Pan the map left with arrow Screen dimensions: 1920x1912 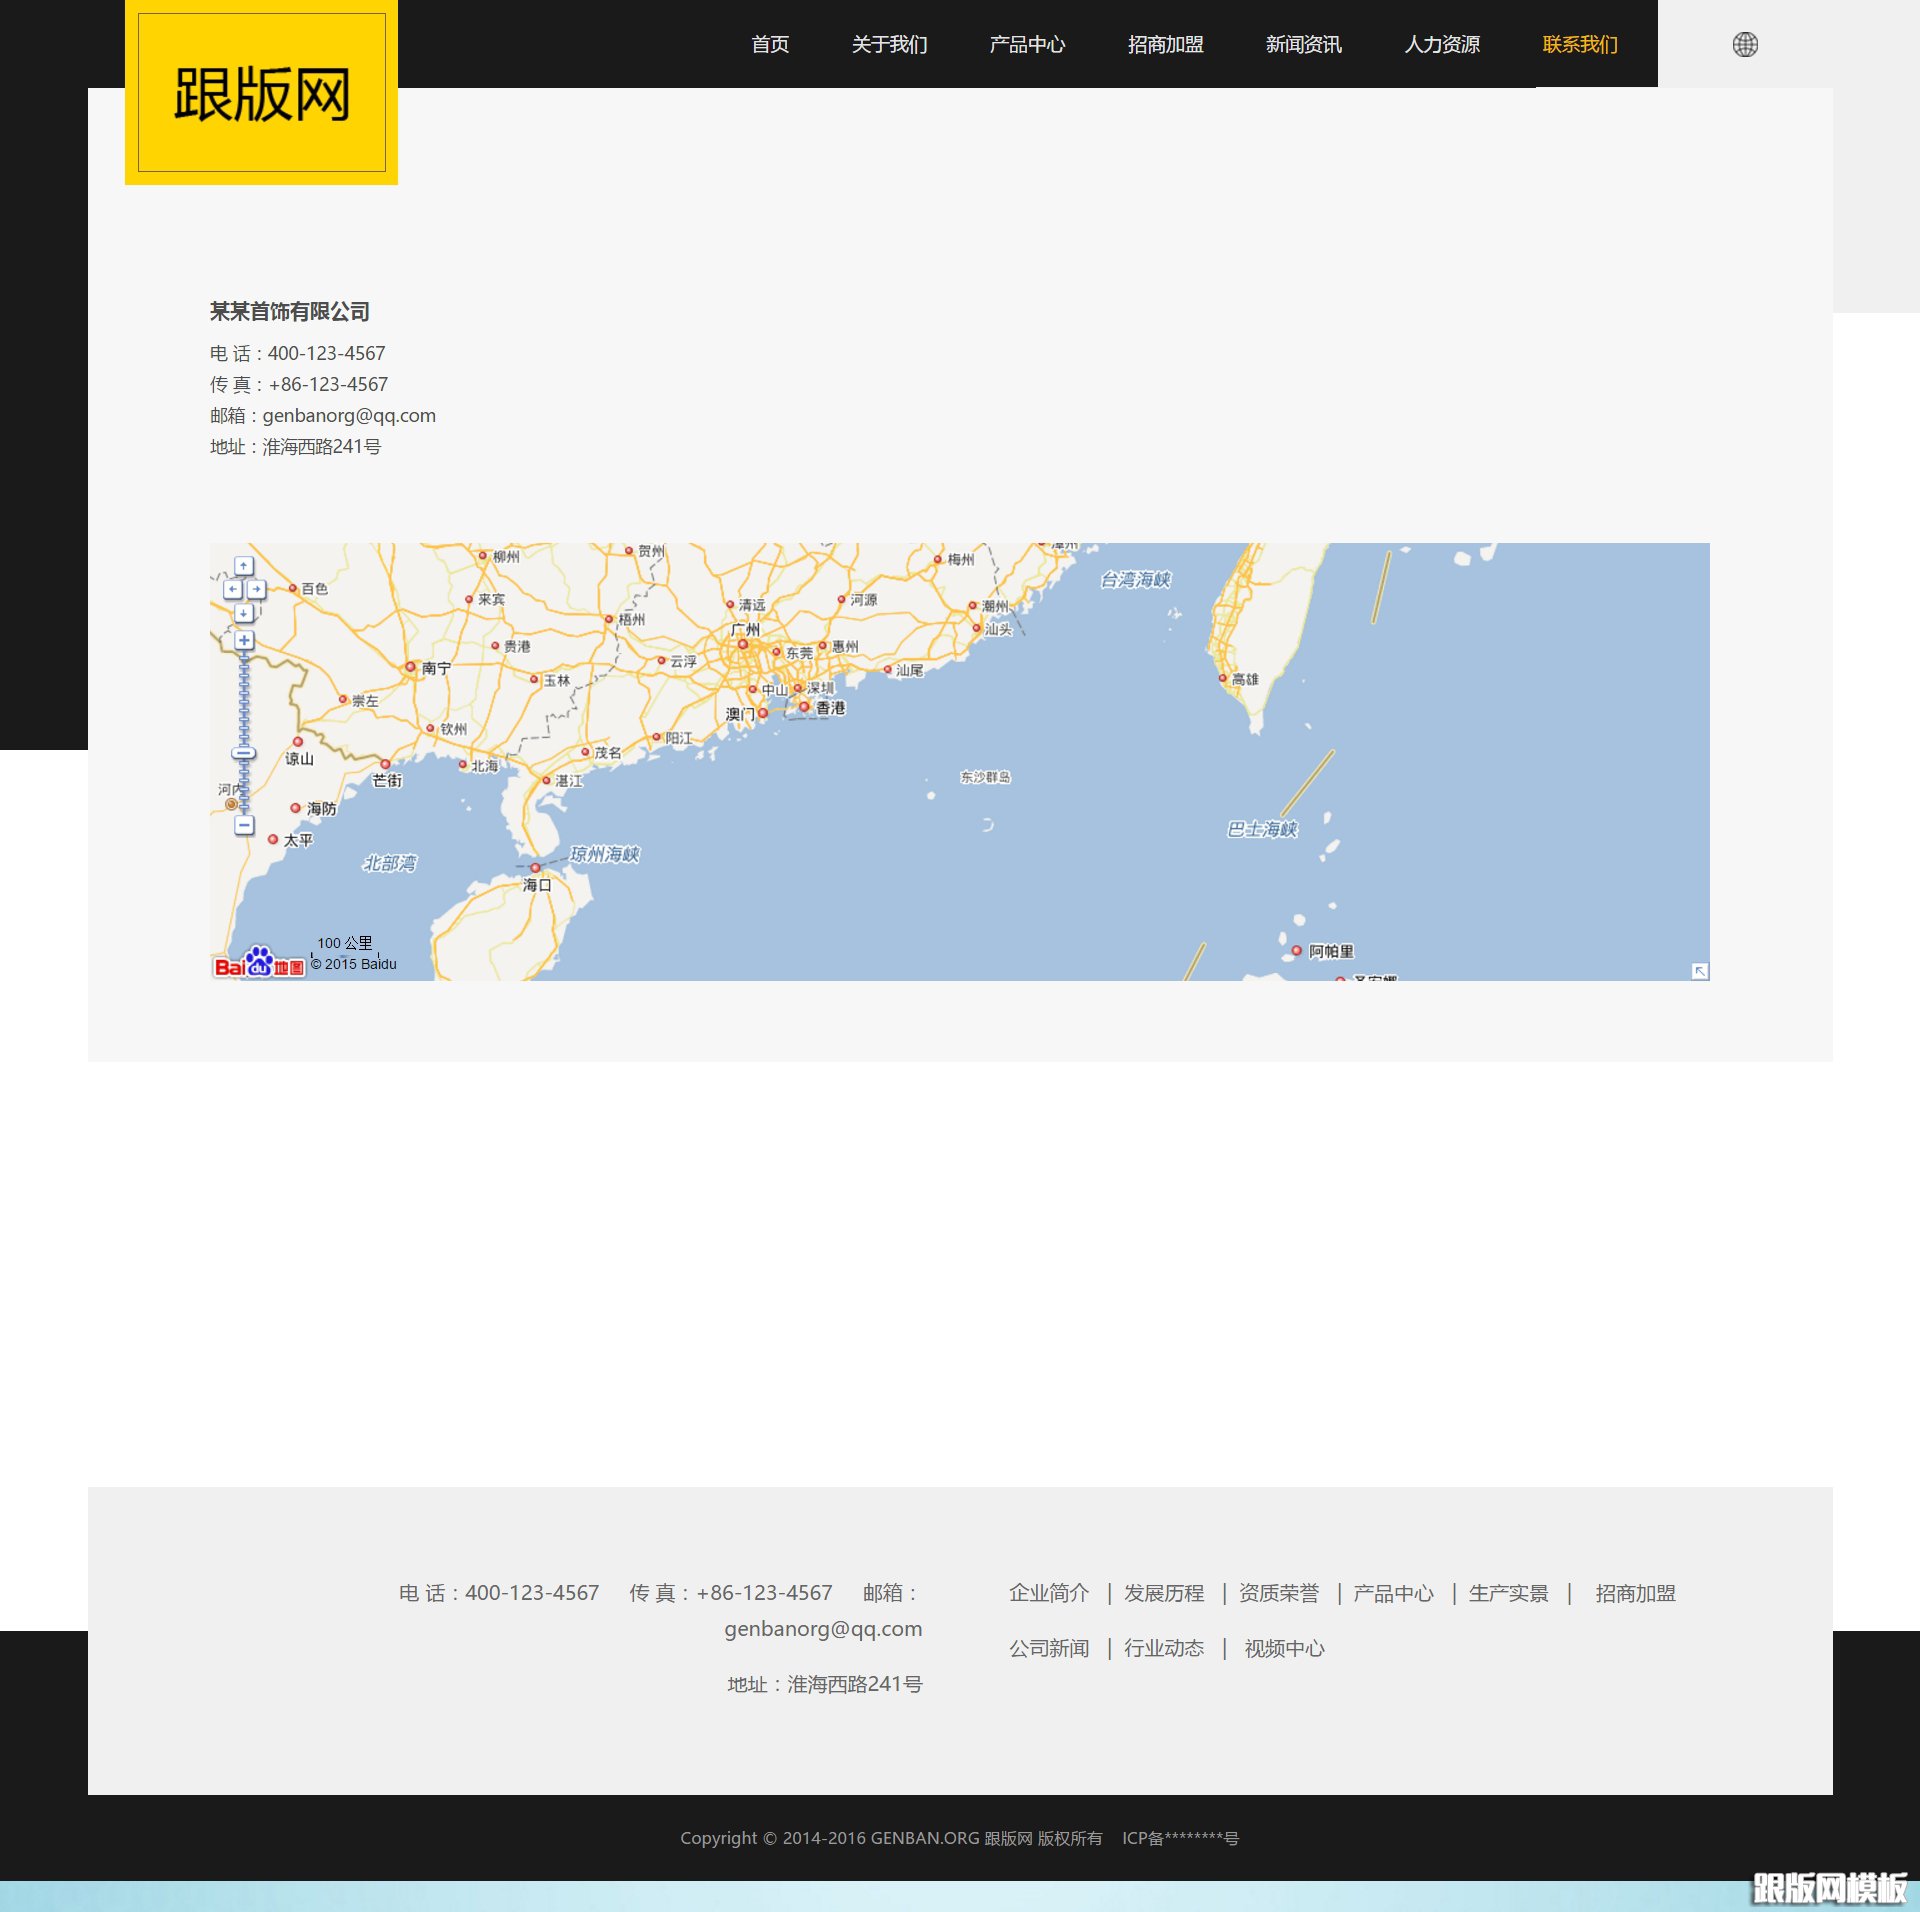(x=232, y=589)
